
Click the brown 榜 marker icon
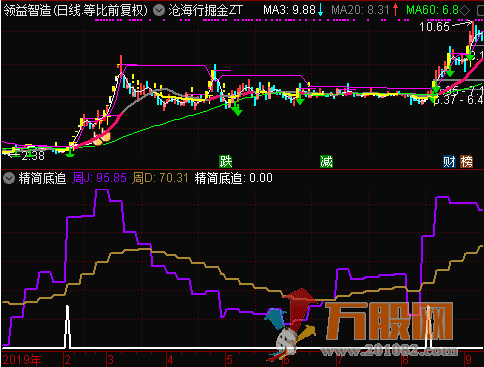467,162
